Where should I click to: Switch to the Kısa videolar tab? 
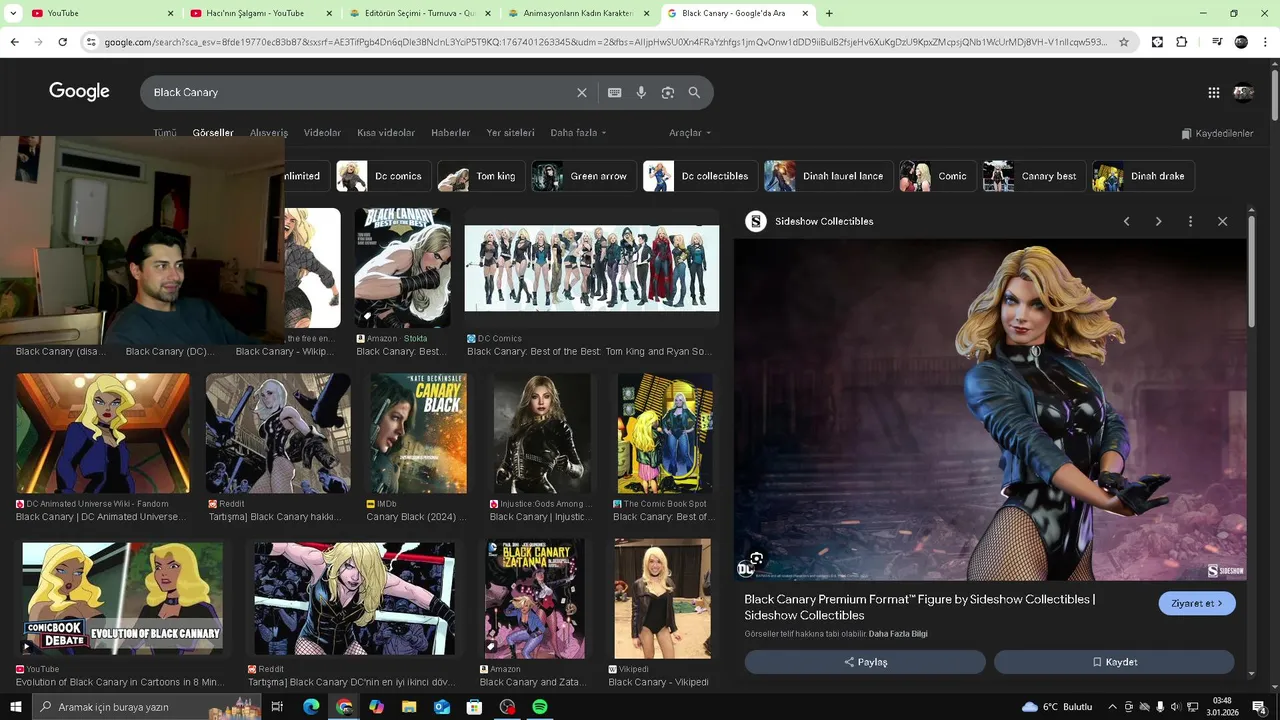coord(386,133)
